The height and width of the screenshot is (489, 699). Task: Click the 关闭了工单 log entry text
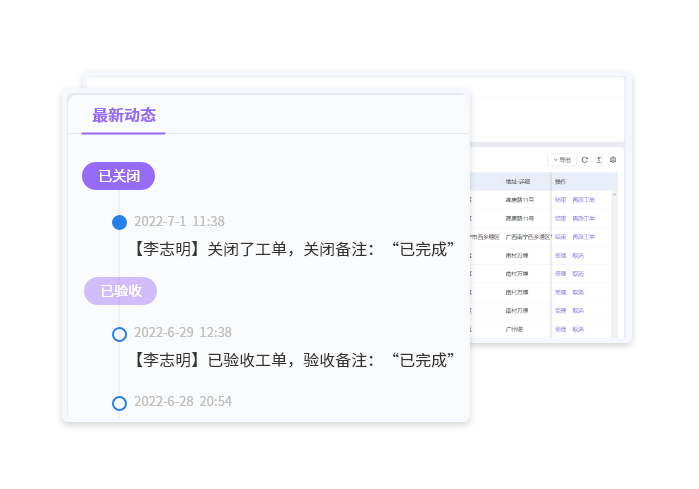pos(294,249)
